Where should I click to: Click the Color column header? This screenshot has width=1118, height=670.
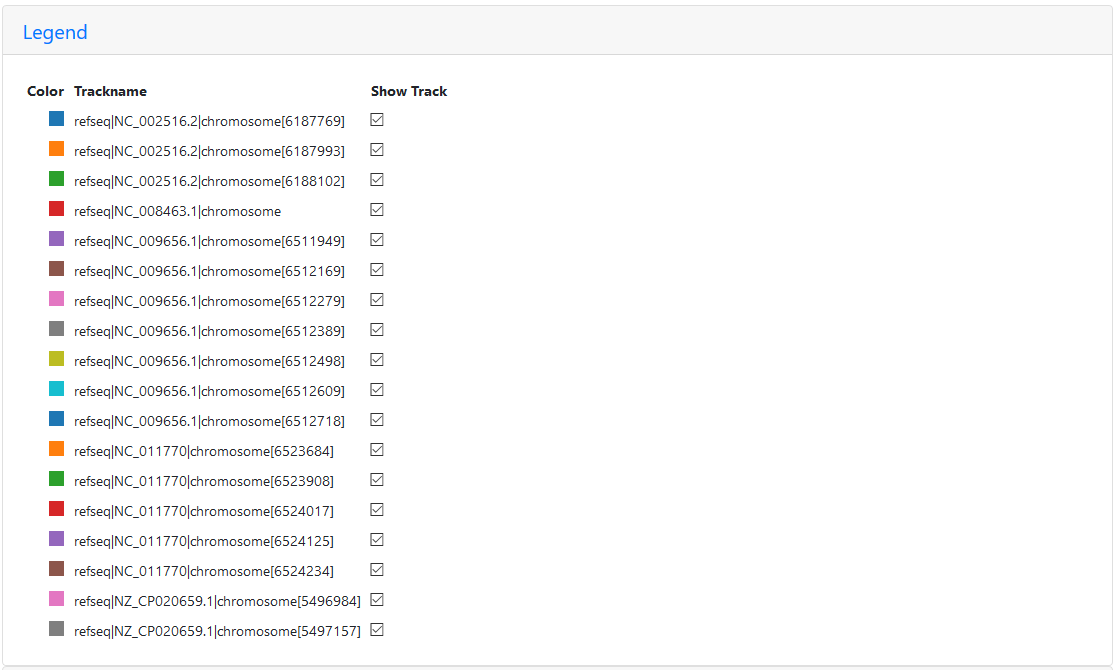point(46,91)
